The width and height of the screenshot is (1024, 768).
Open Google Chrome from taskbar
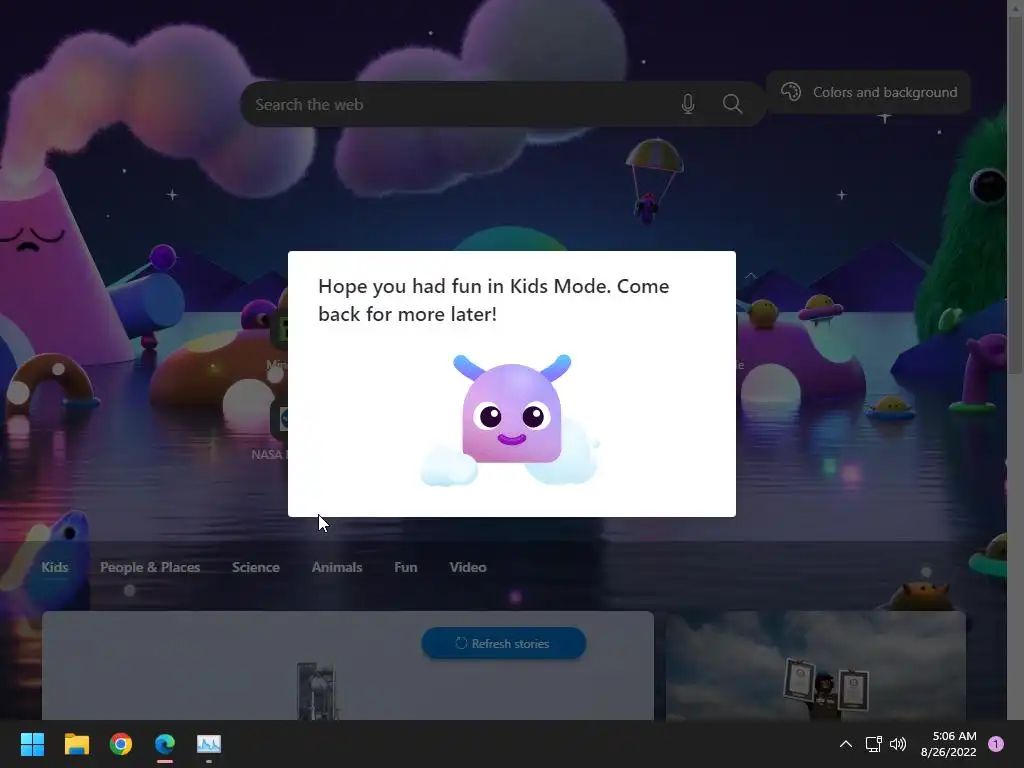(x=121, y=744)
